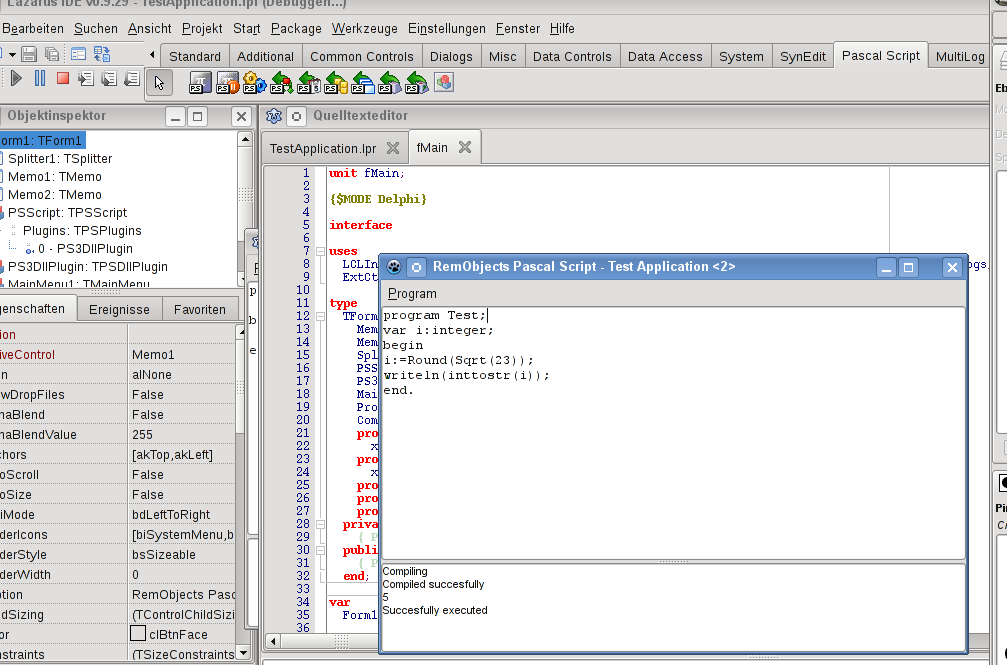This screenshot has height=665, width=1007.
Task: Open the Ereignisse tab in Objektinspektor
Action: click(119, 309)
